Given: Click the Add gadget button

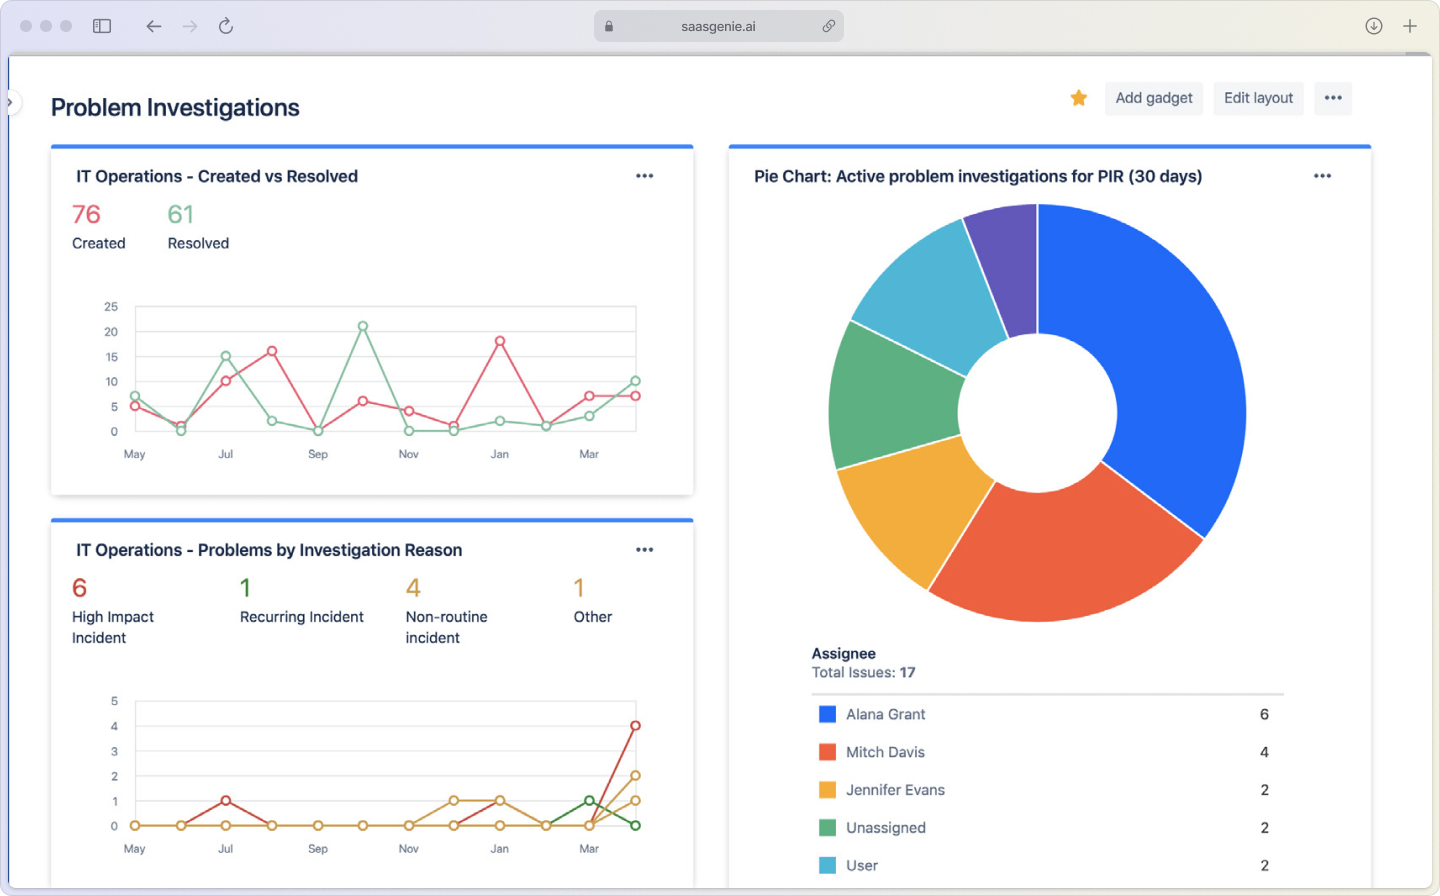Looking at the screenshot, I should (x=1154, y=98).
